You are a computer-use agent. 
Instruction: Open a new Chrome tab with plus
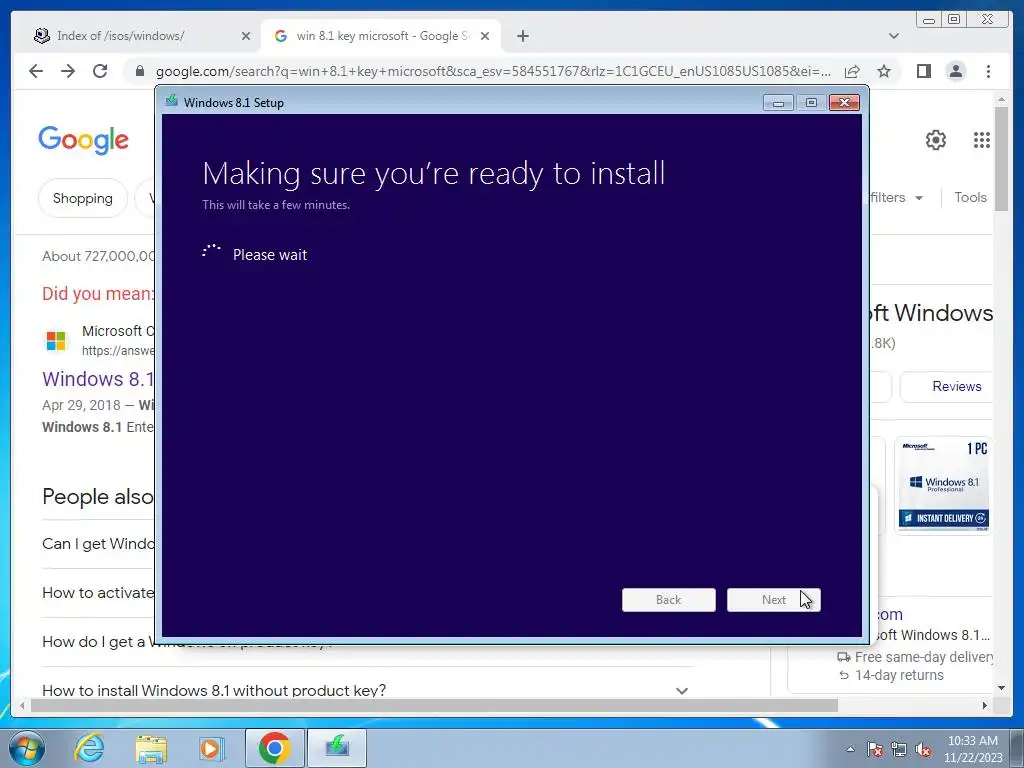(x=522, y=36)
